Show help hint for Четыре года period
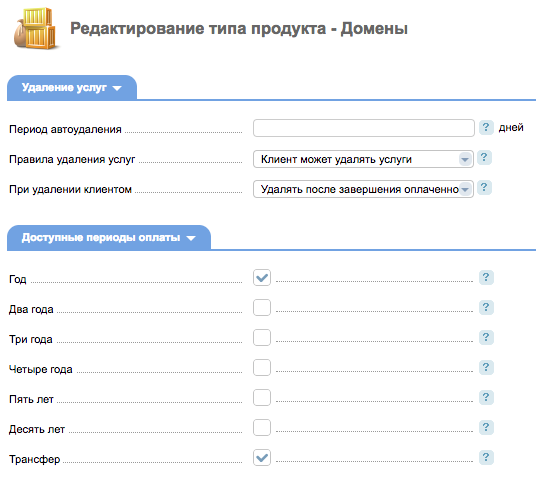Image resolution: width=536 pixels, height=486 pixels. point(486,367)
